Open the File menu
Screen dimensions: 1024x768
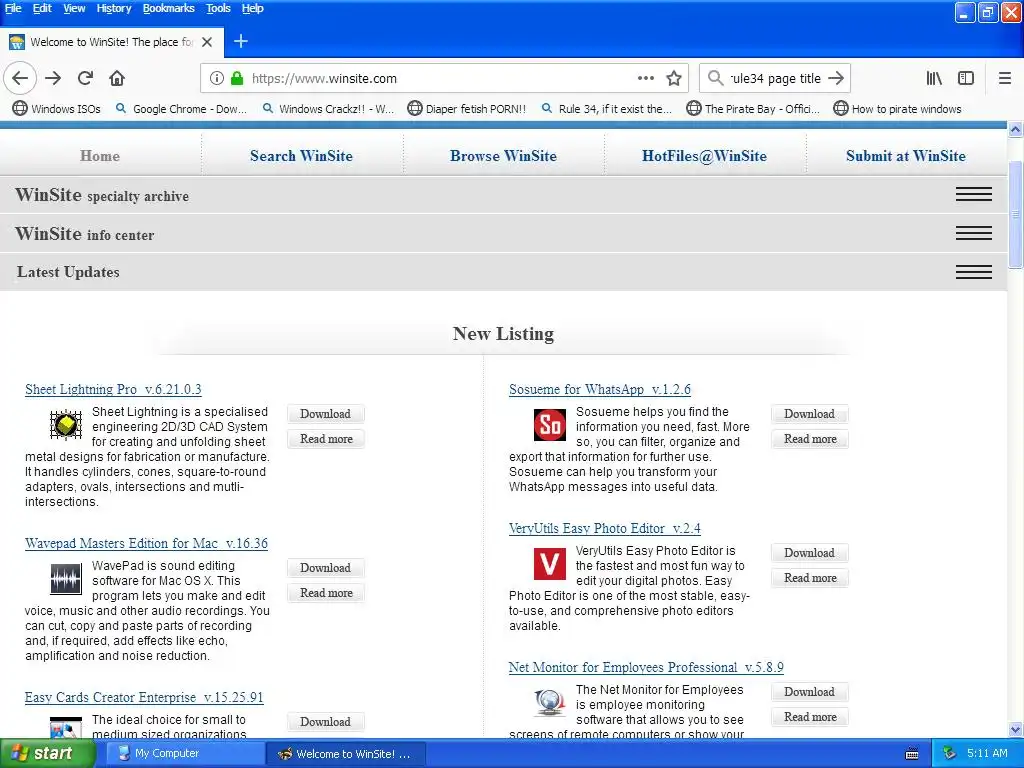tap(13, 8)
